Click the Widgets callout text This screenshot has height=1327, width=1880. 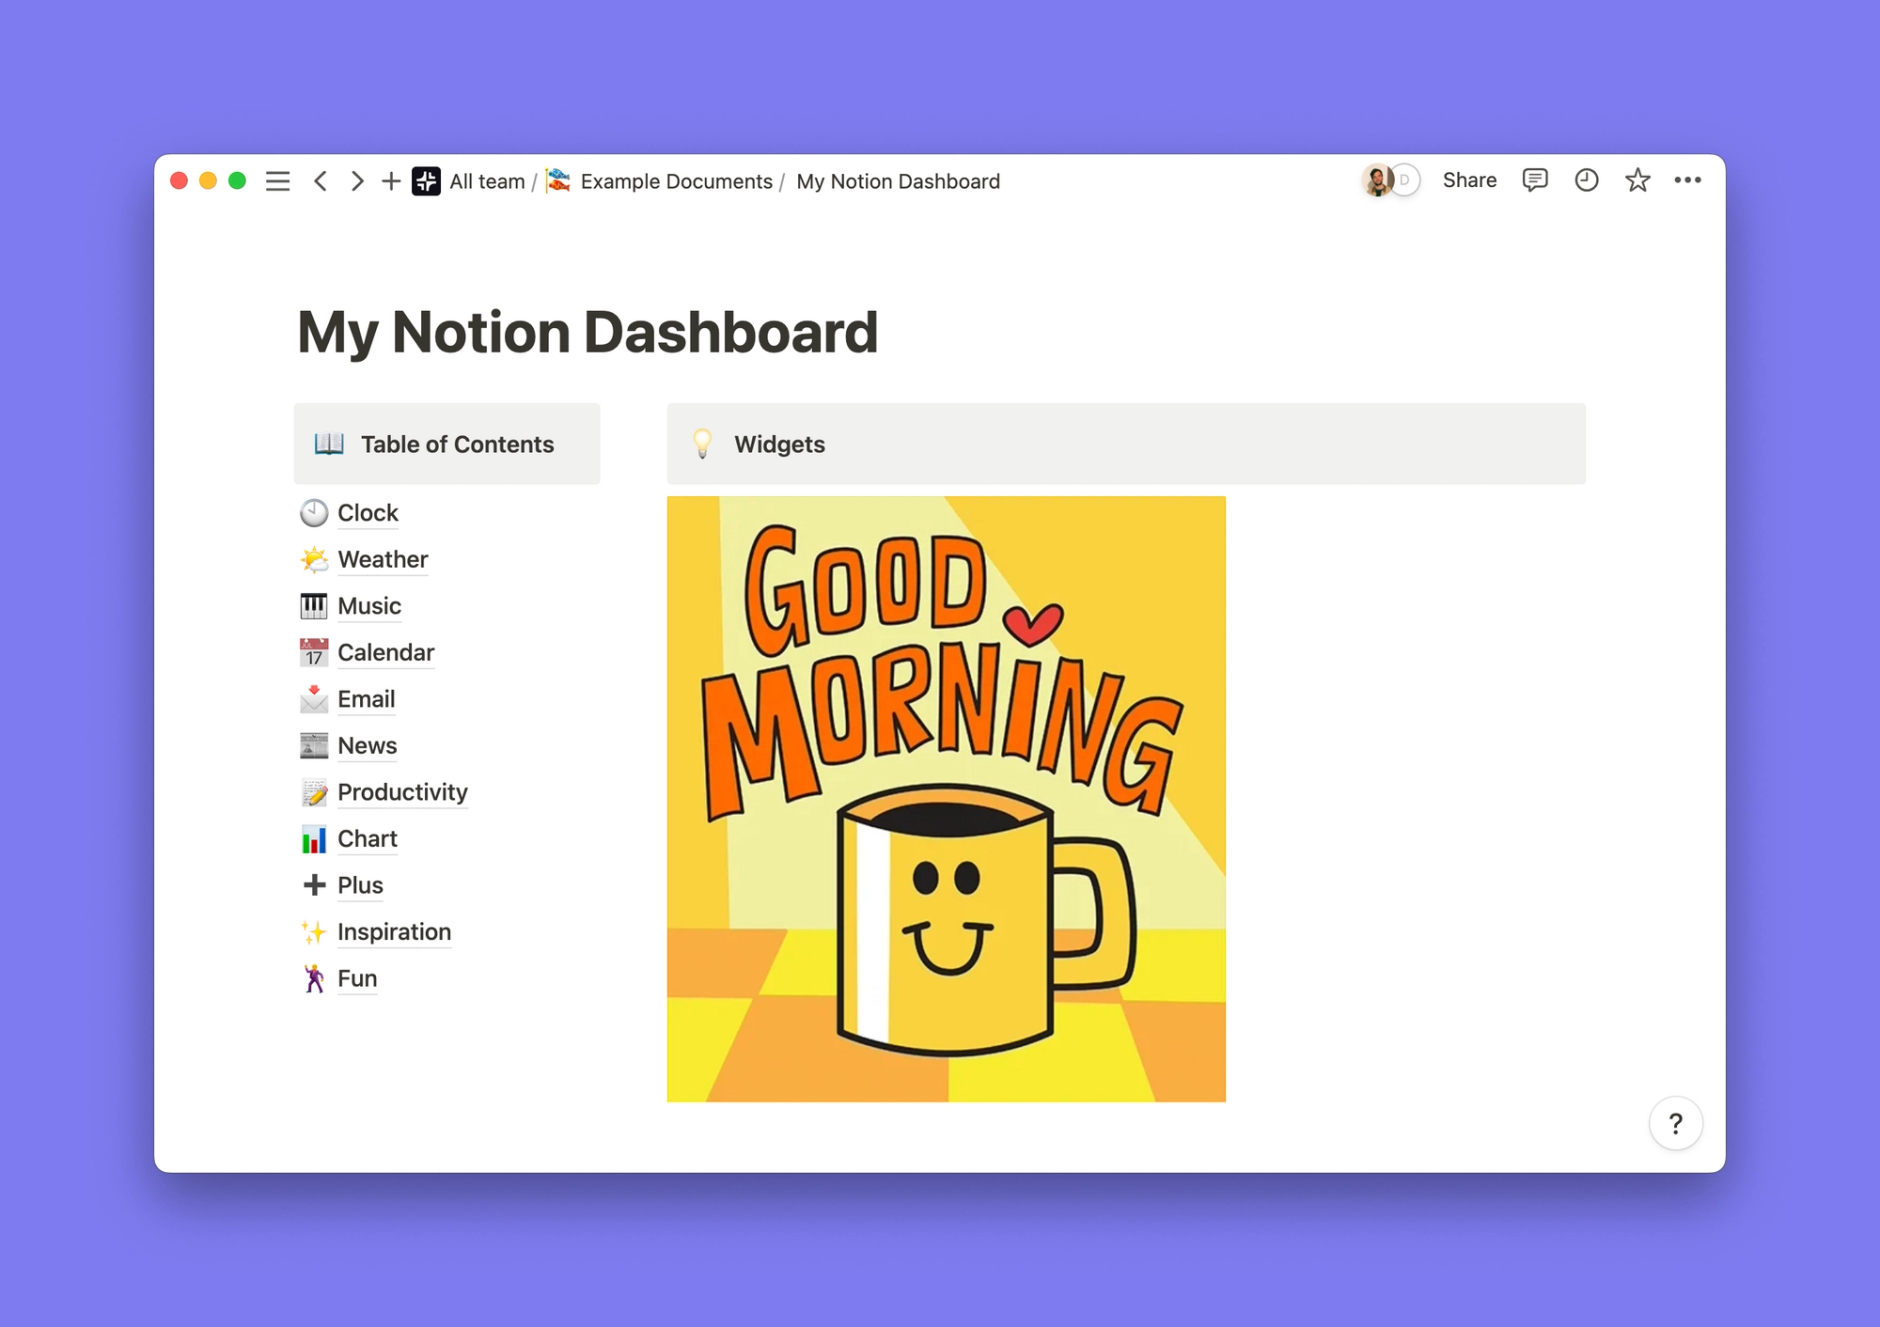coord(779,444)
